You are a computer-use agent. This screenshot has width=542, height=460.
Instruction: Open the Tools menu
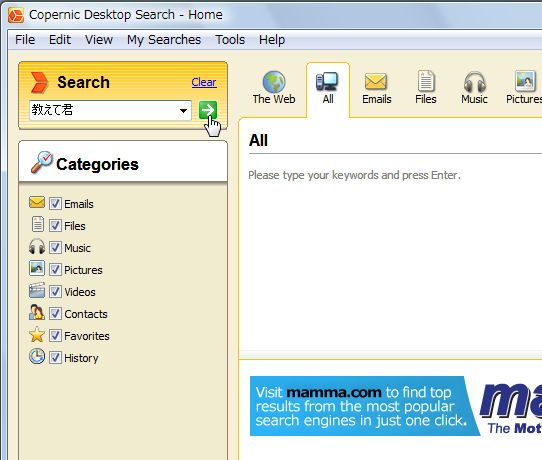[x=230, y=40]
